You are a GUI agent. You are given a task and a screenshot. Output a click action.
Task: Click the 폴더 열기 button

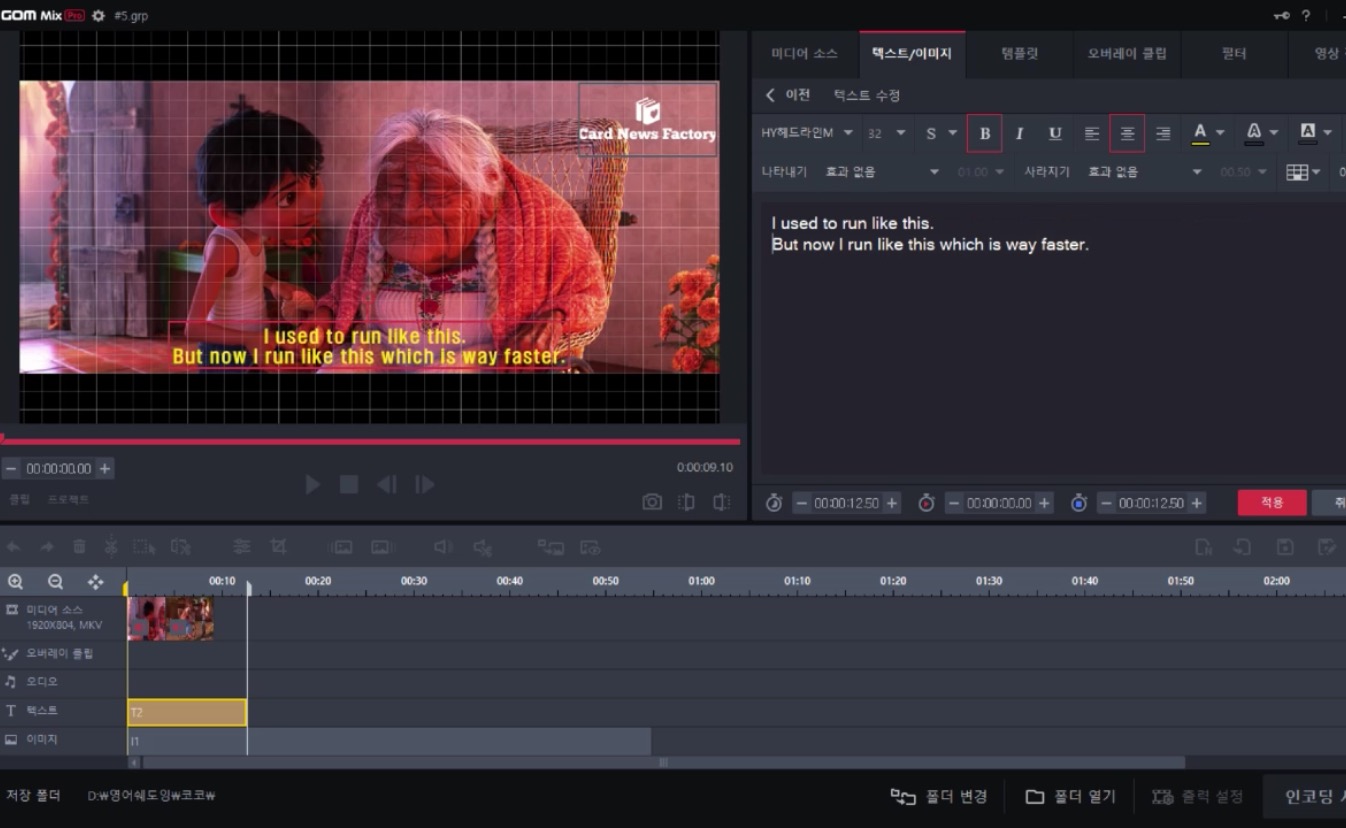(x=1070, y=796)
